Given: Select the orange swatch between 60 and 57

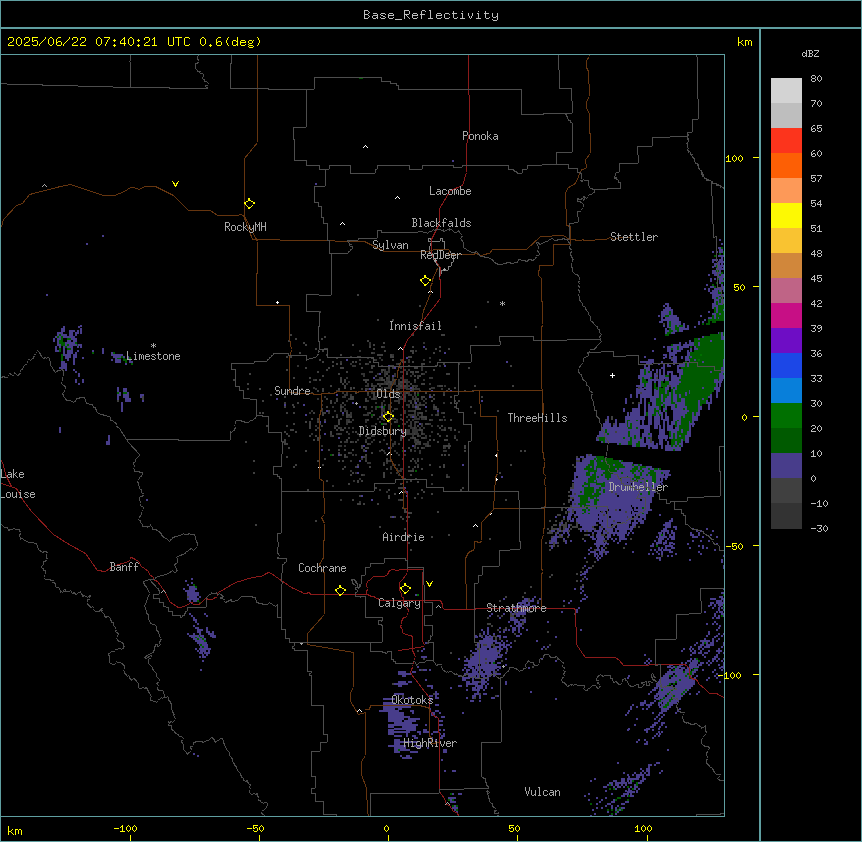Looking at the screenshot, I should [786, 165].
